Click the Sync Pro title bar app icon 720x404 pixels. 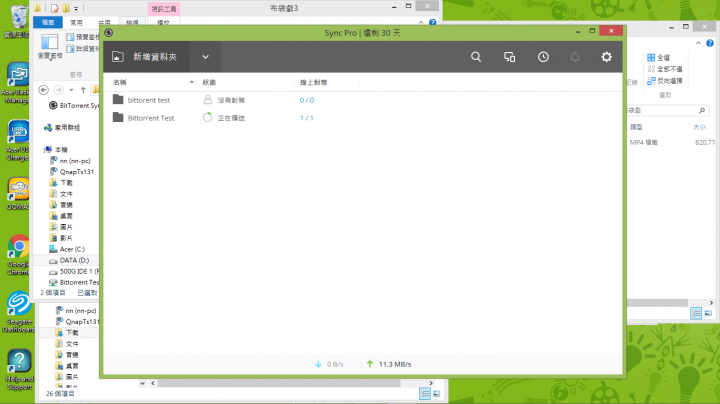[x=109, y=33]
